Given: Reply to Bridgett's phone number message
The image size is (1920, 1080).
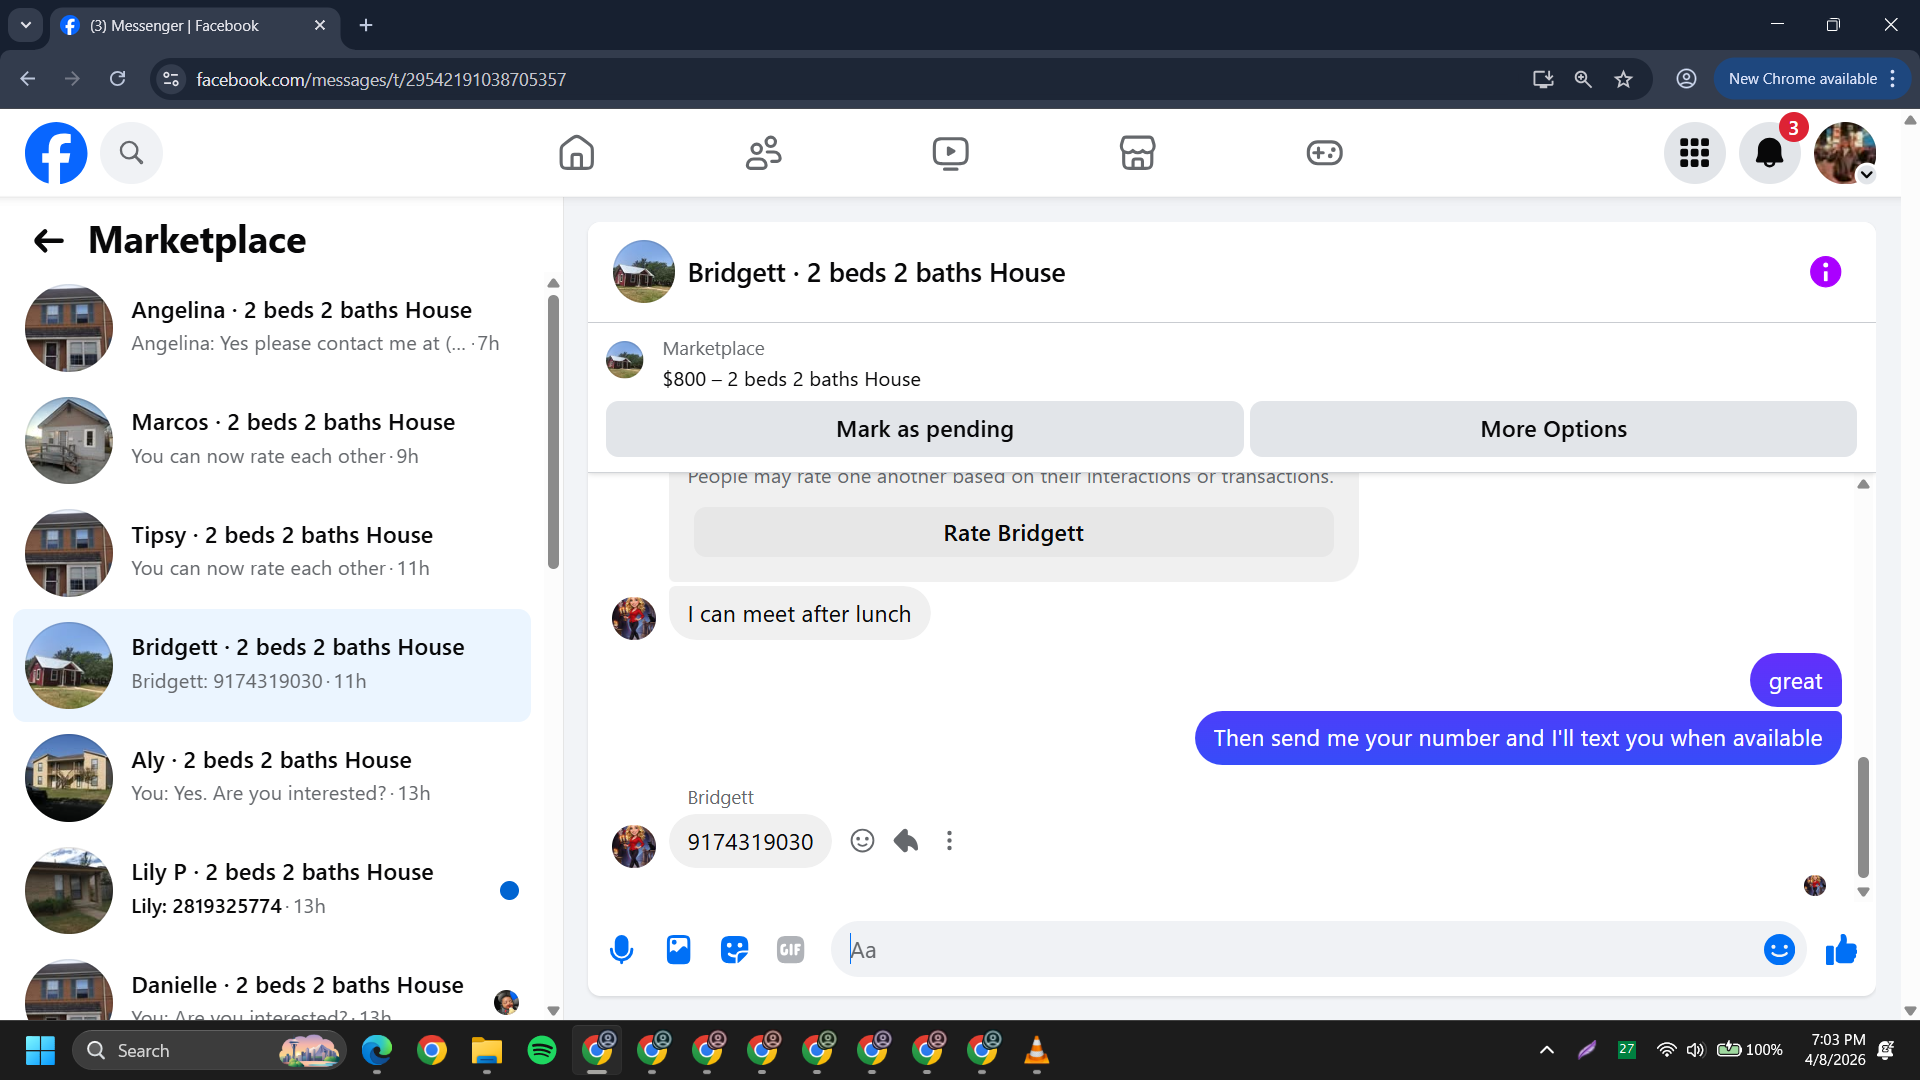Looking at the screenshot, I should coord(906,841).
